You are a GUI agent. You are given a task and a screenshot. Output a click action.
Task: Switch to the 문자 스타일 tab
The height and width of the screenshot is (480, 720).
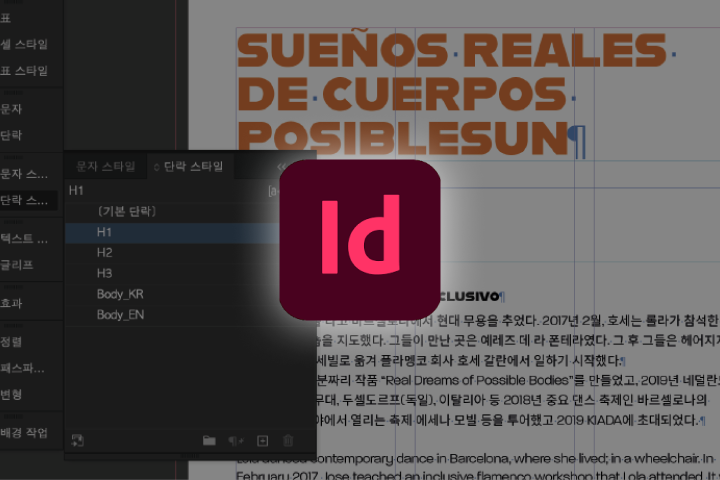point(106,166)
